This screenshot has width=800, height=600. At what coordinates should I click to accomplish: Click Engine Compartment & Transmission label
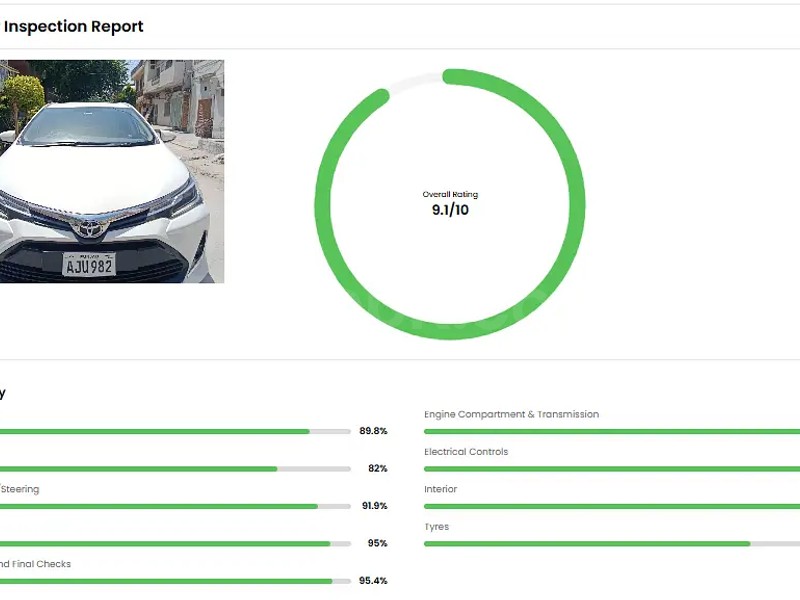(x=511, y=414)
